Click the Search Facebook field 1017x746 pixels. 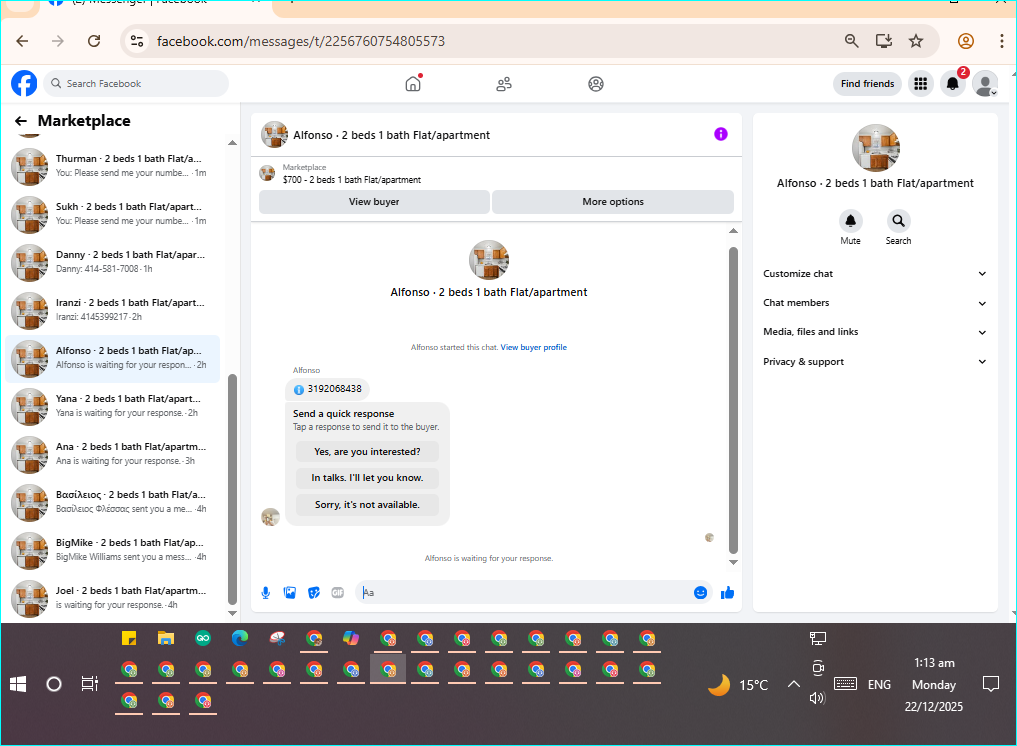click(x=136, y=84)
